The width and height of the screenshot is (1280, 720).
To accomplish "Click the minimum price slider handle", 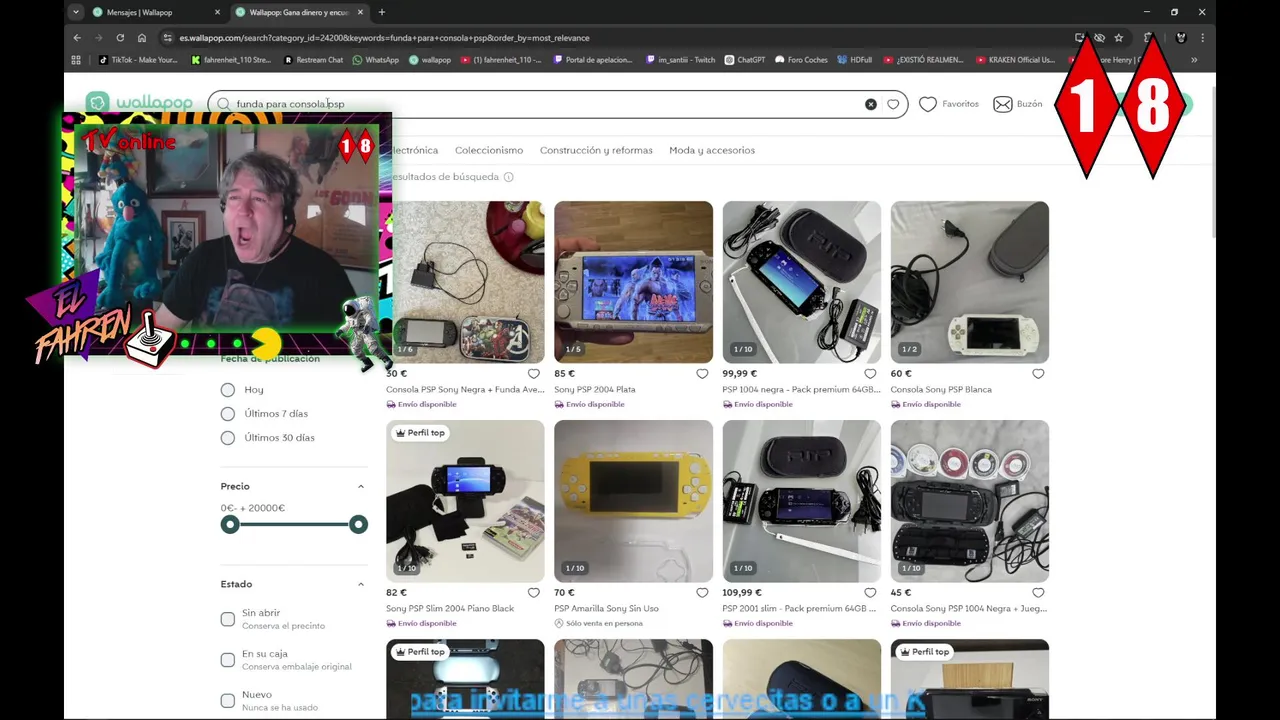I will [x=230, y=525].
